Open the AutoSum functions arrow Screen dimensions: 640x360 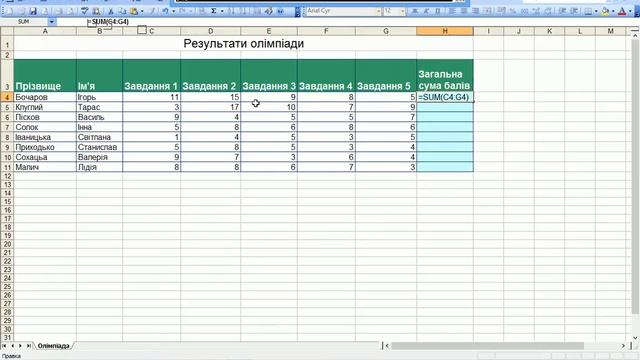tap(222, 11)
